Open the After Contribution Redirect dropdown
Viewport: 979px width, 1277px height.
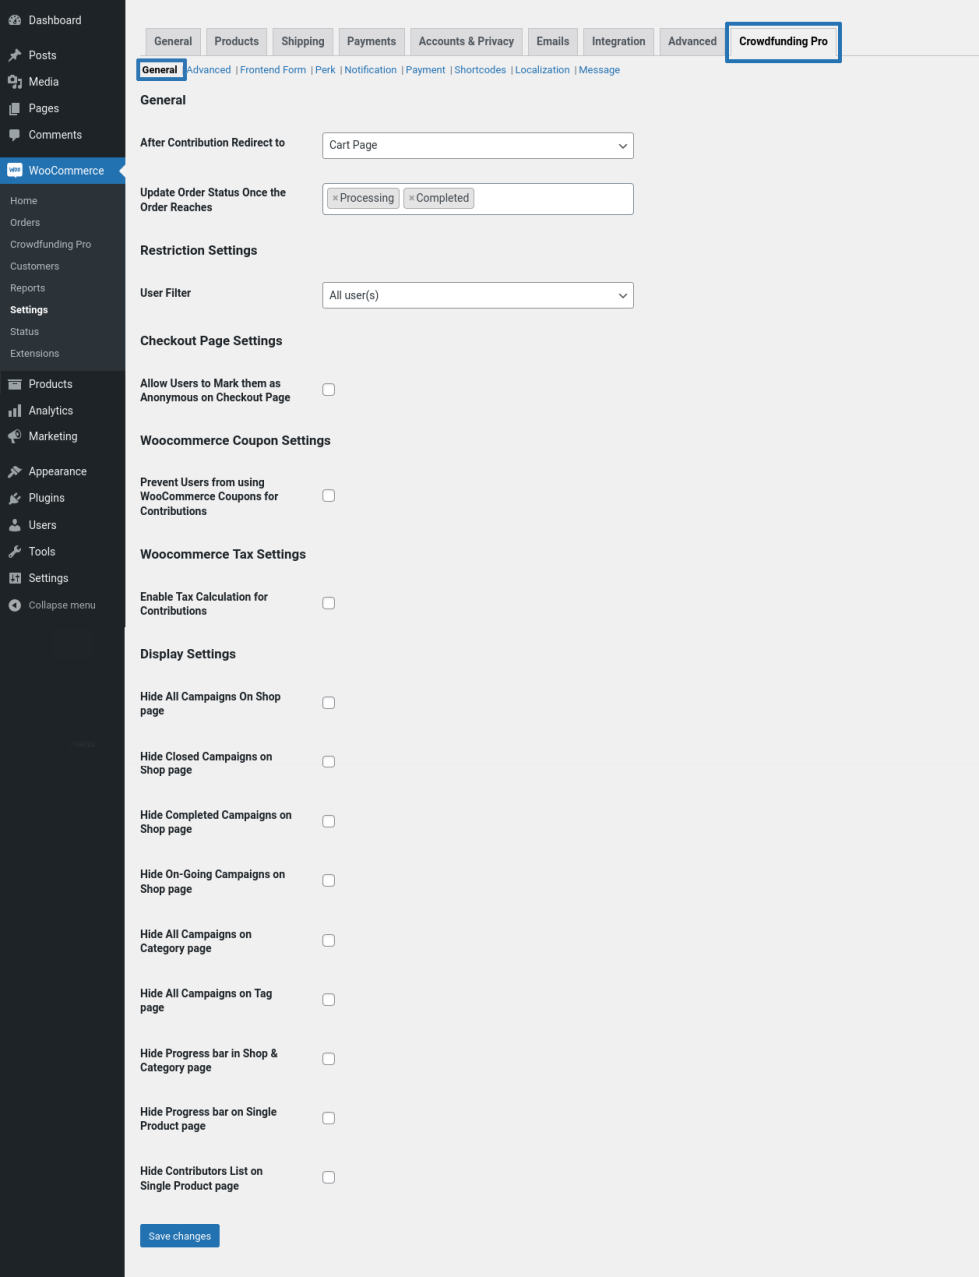point(477,145)
